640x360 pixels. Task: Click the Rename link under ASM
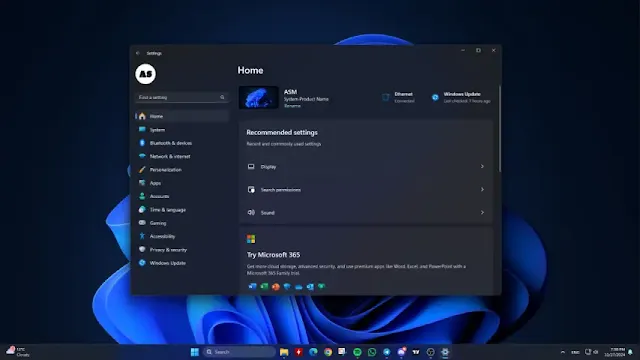292,106
